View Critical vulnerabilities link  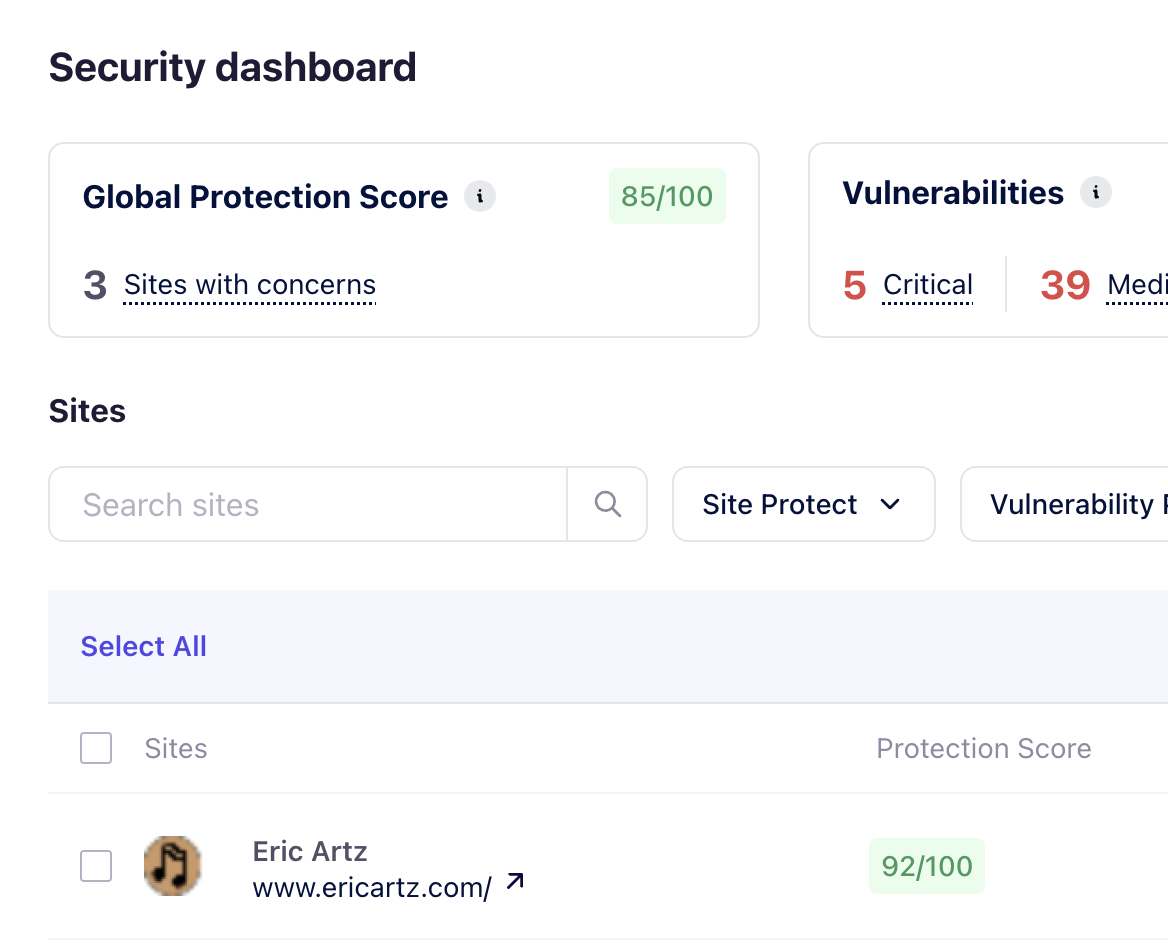tap(928, 286)
